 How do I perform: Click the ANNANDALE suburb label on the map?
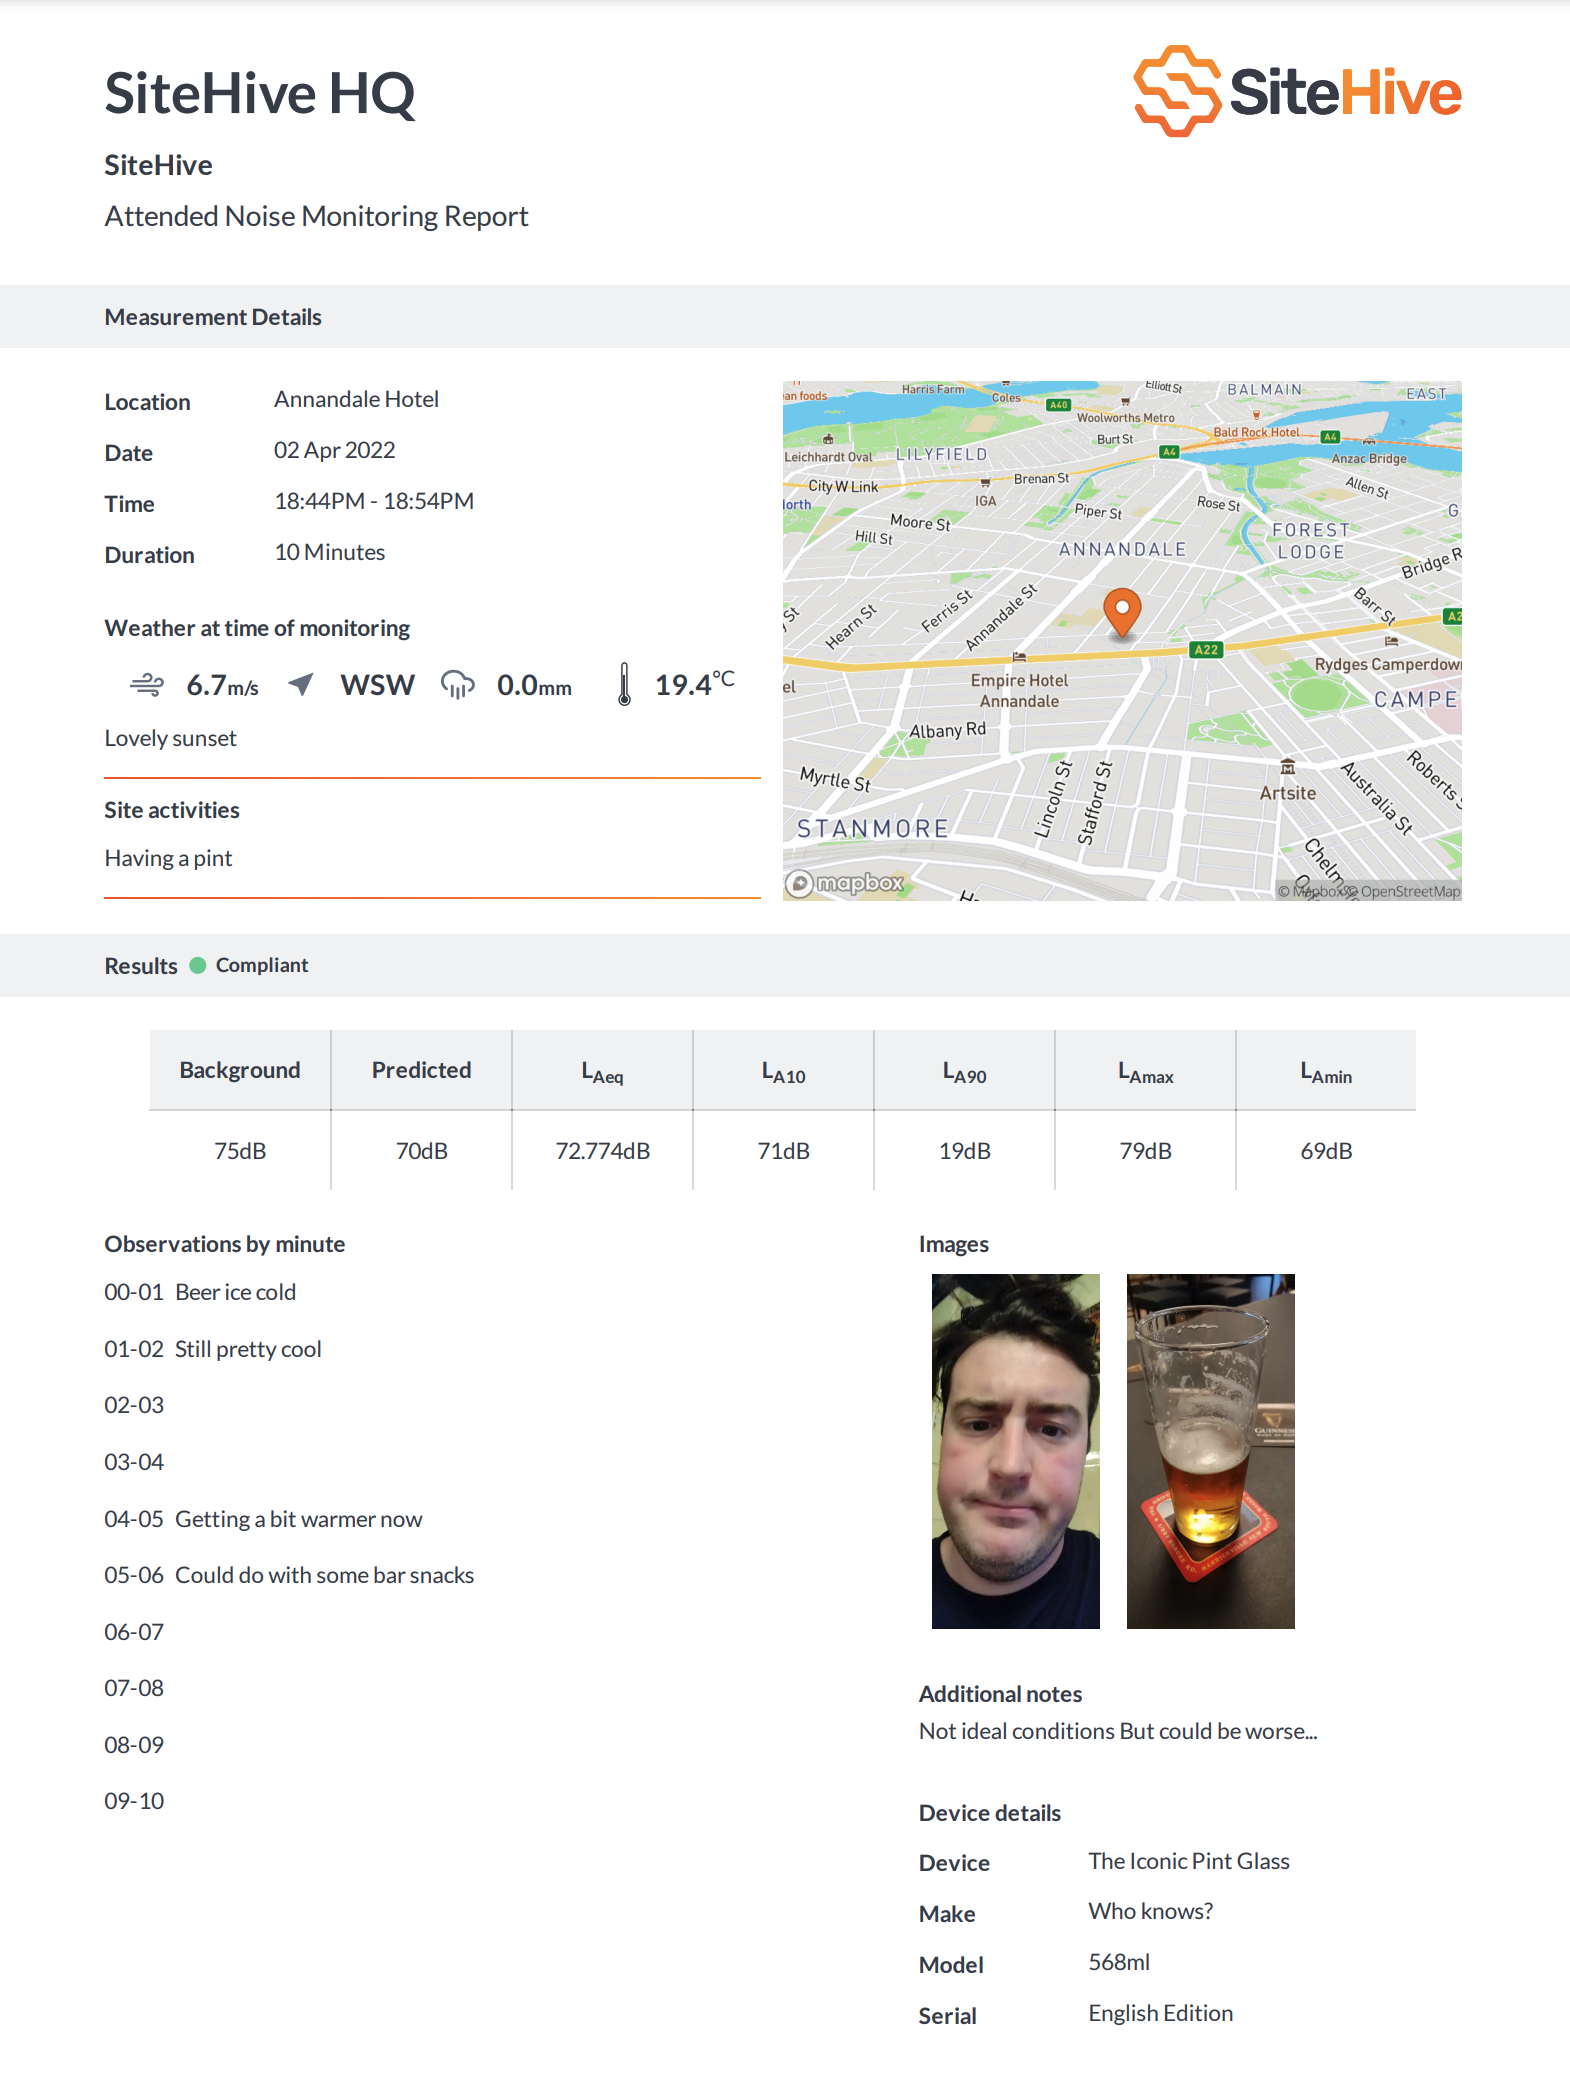click(1123, 549)
